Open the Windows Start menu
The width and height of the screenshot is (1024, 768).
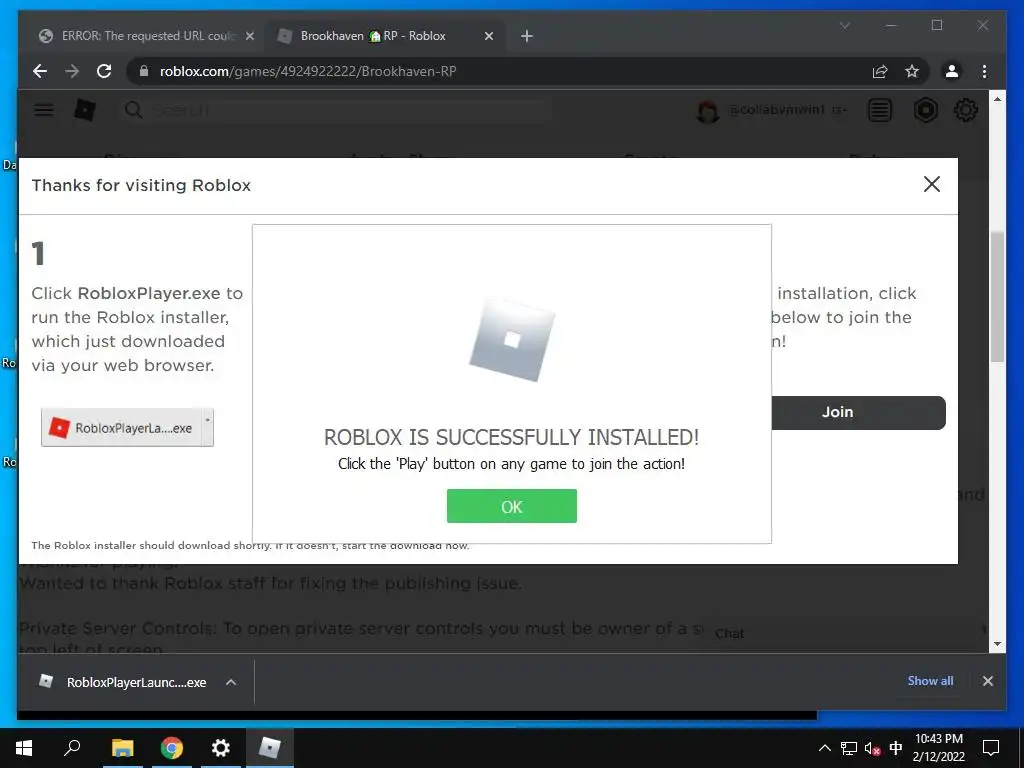click(x=24, y=748)
